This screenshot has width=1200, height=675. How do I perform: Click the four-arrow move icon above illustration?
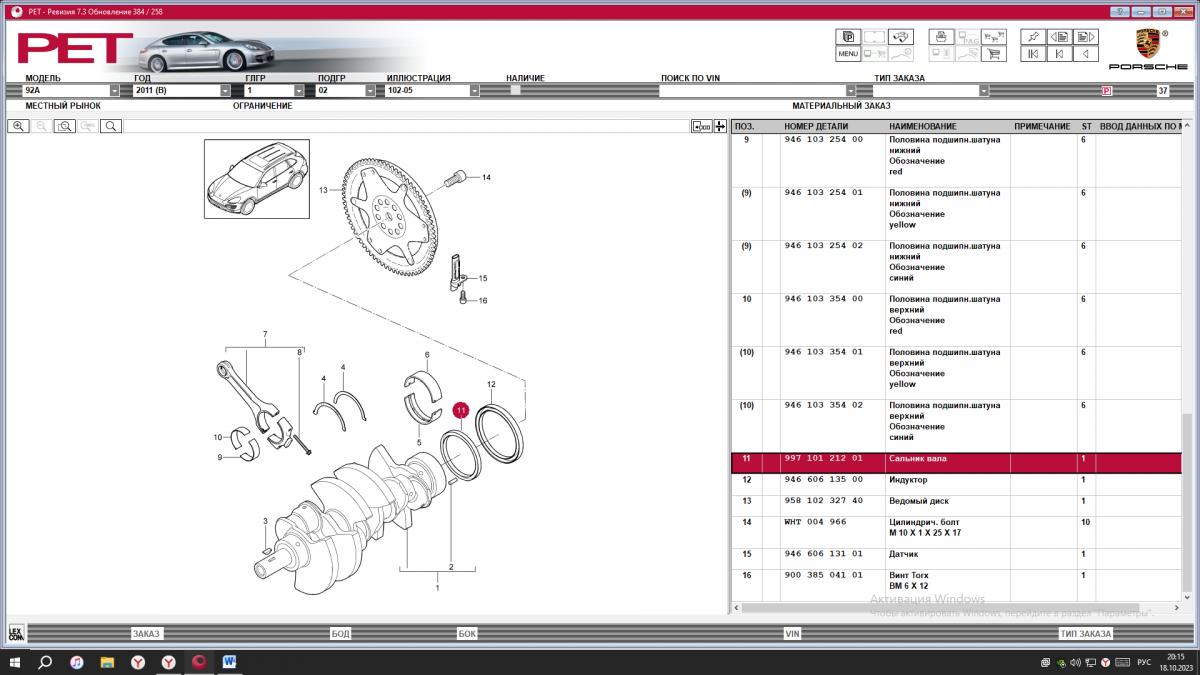(x=720, y=126)
